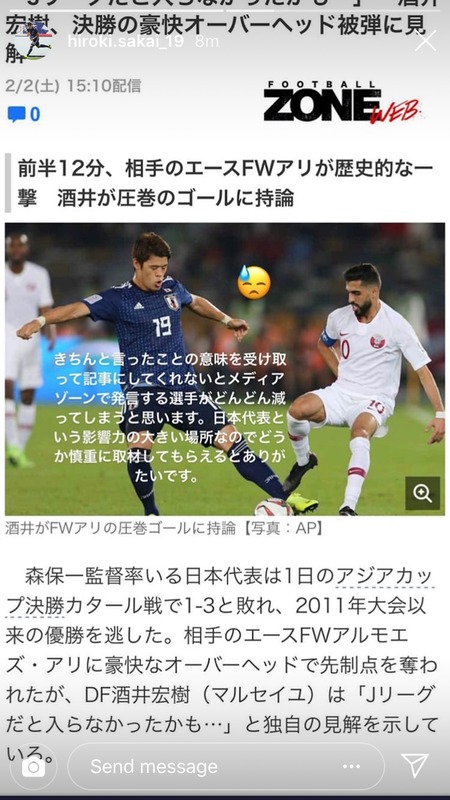Select the 前半12分 subheadline text
Image resolution: width=450 pixels, height=800 pixels.
pos(225,183)
